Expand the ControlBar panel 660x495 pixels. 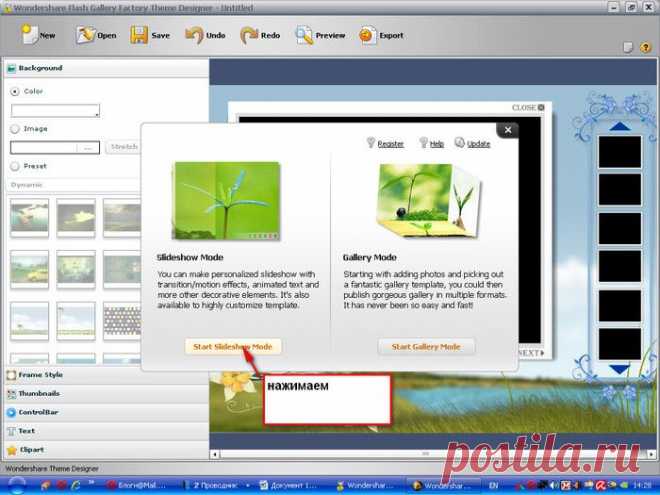(106, 412)
